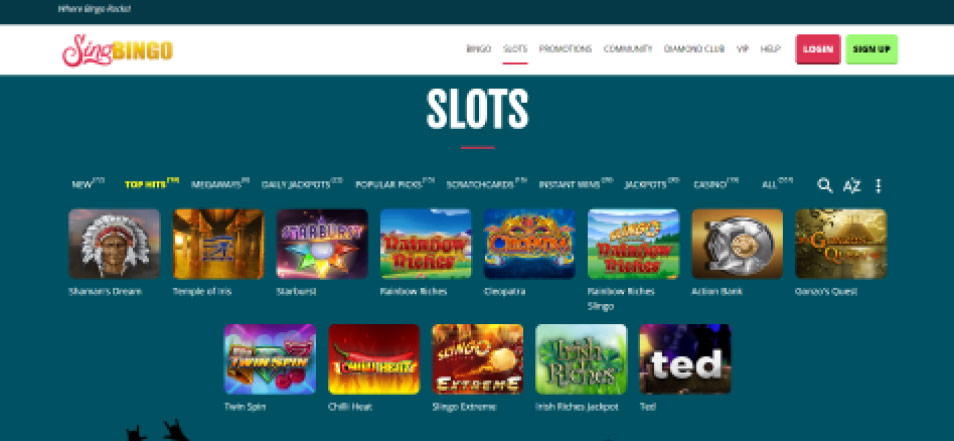Open the Diamond Club menu item
Screen dimensions: 954x441
[x=694, y=49]
